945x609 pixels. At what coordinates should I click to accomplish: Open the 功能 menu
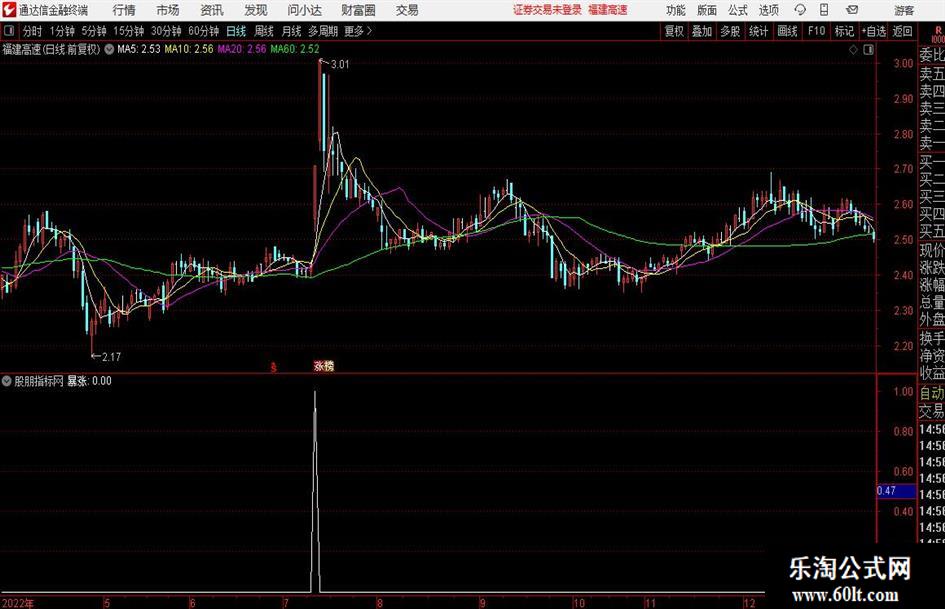click(x=676, y=10)
